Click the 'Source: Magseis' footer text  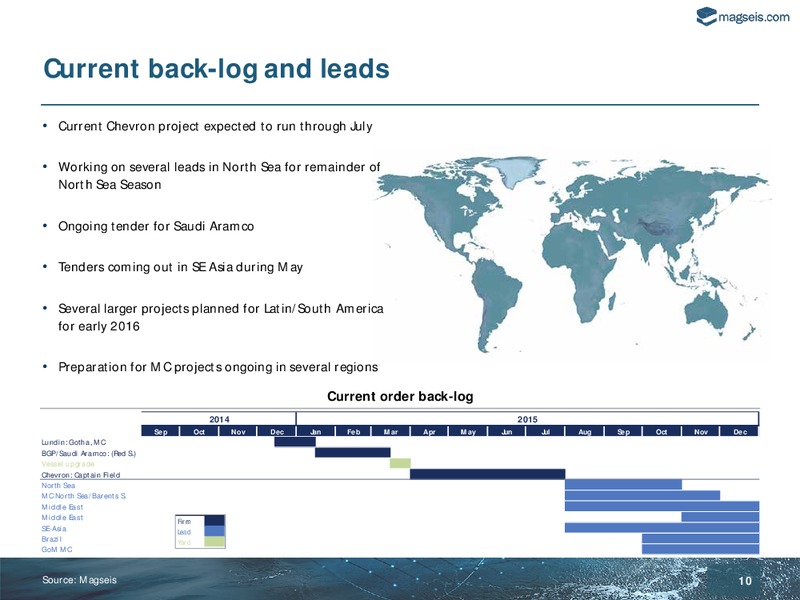click(x=80, y=580)
